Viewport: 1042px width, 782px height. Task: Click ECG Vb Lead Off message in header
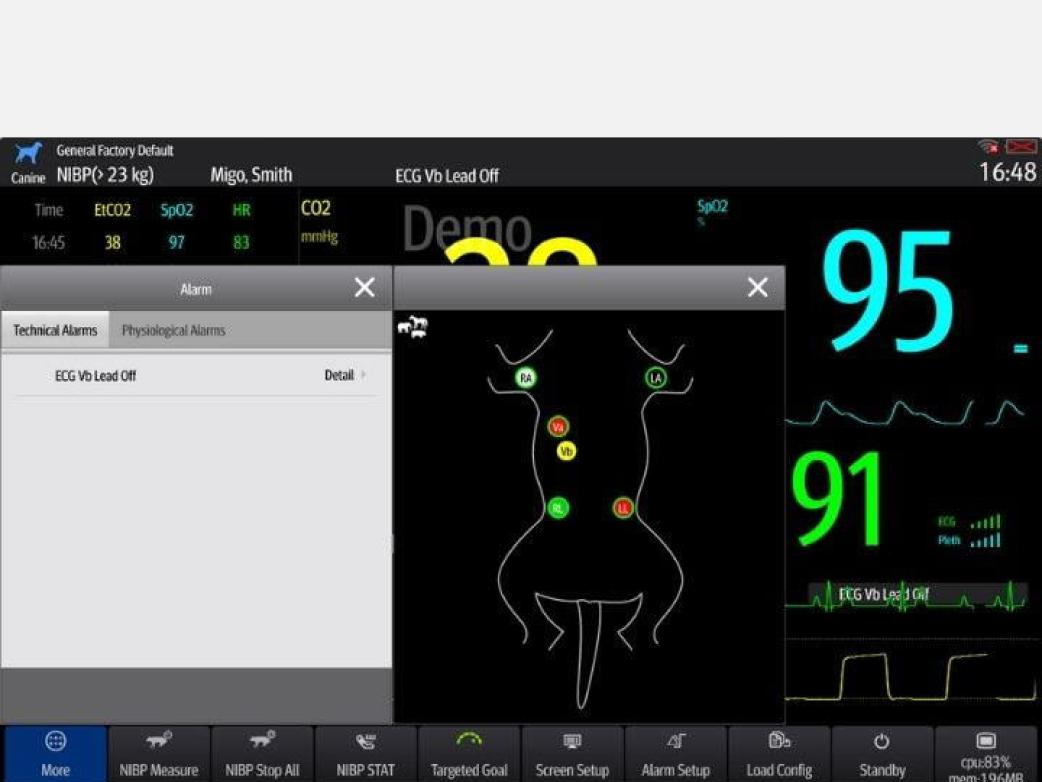tap(447, 176)
